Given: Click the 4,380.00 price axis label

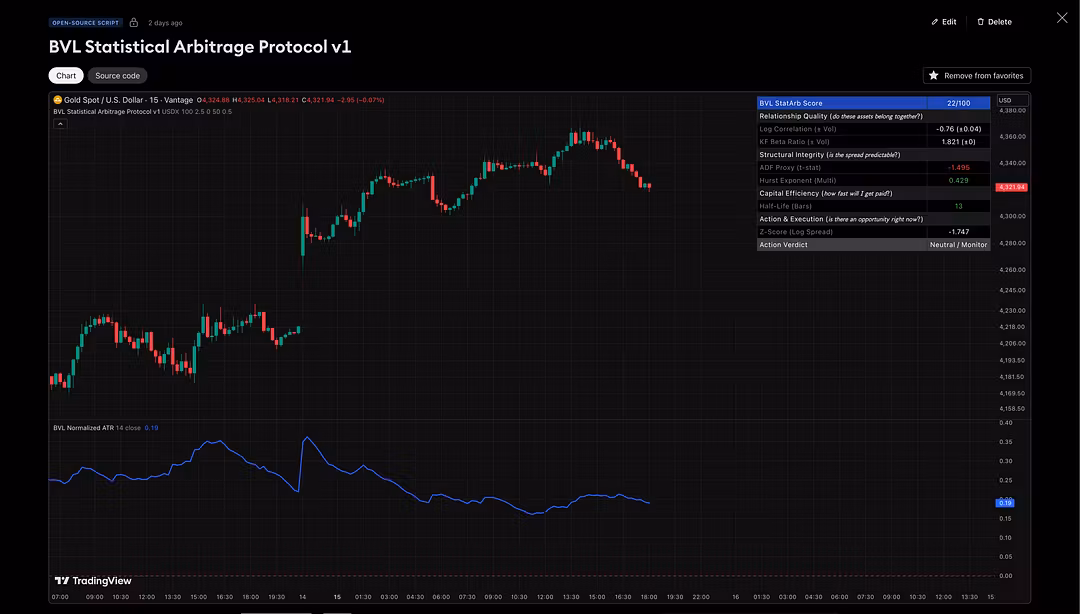Looking at the screenshot, I should (x=1012, y=110).
